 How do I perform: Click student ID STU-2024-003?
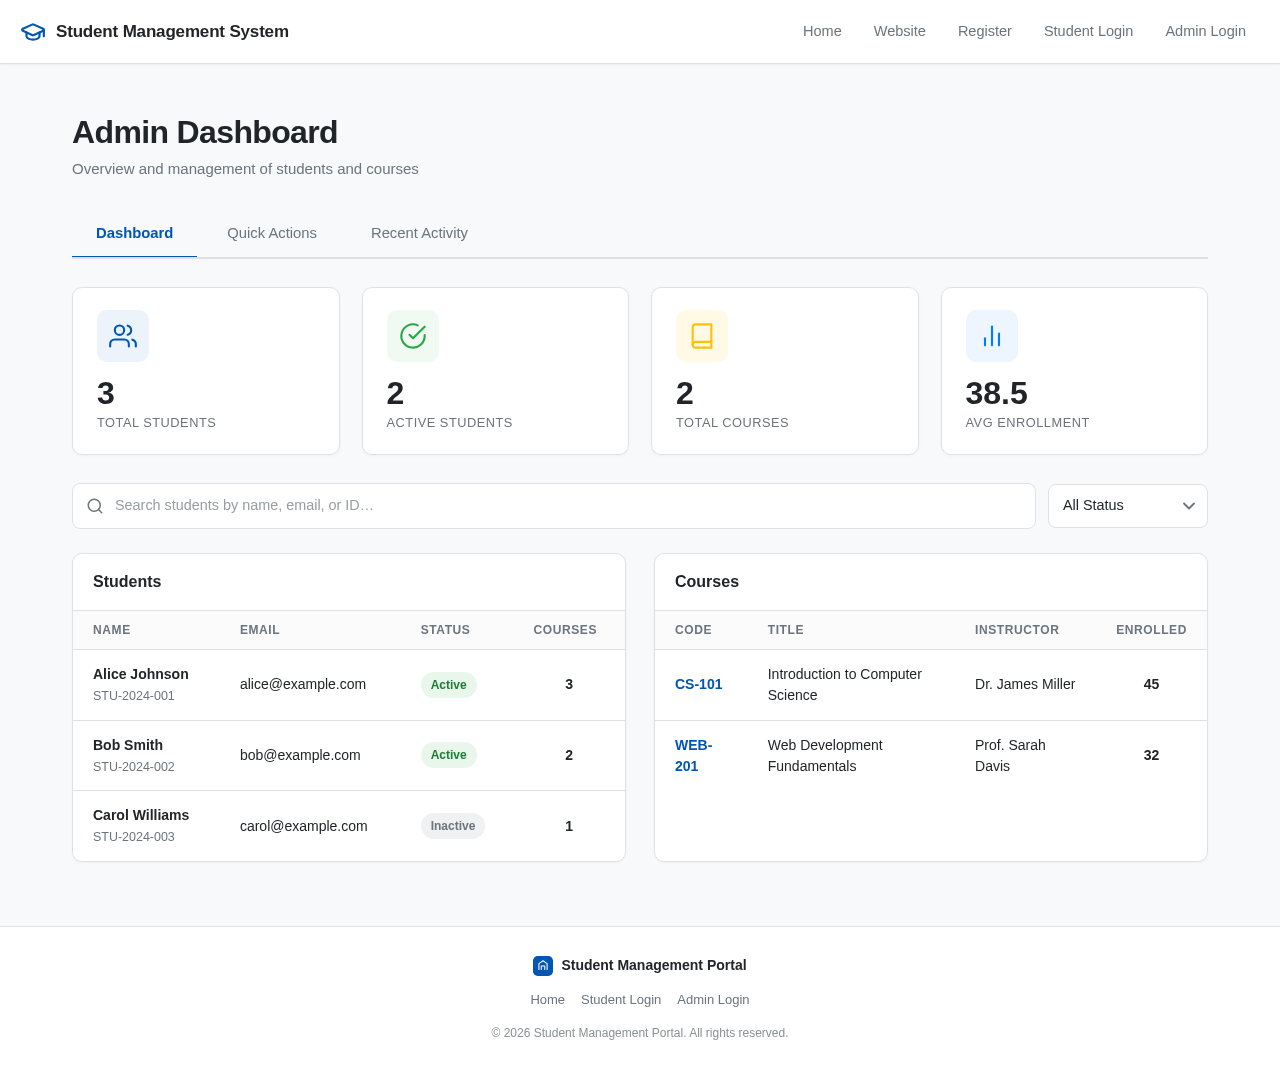click(x=134, y=837)
